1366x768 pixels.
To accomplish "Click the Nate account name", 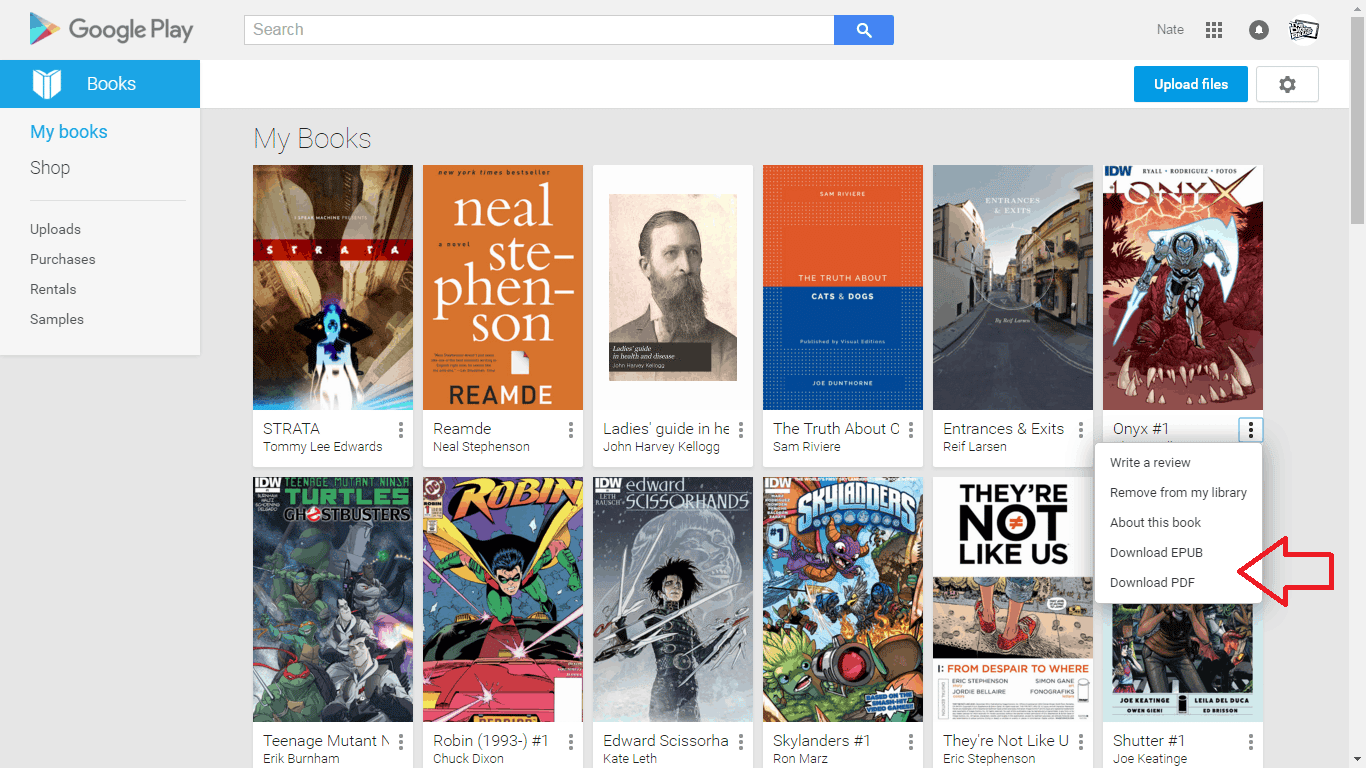I will tap(1170, 30).
